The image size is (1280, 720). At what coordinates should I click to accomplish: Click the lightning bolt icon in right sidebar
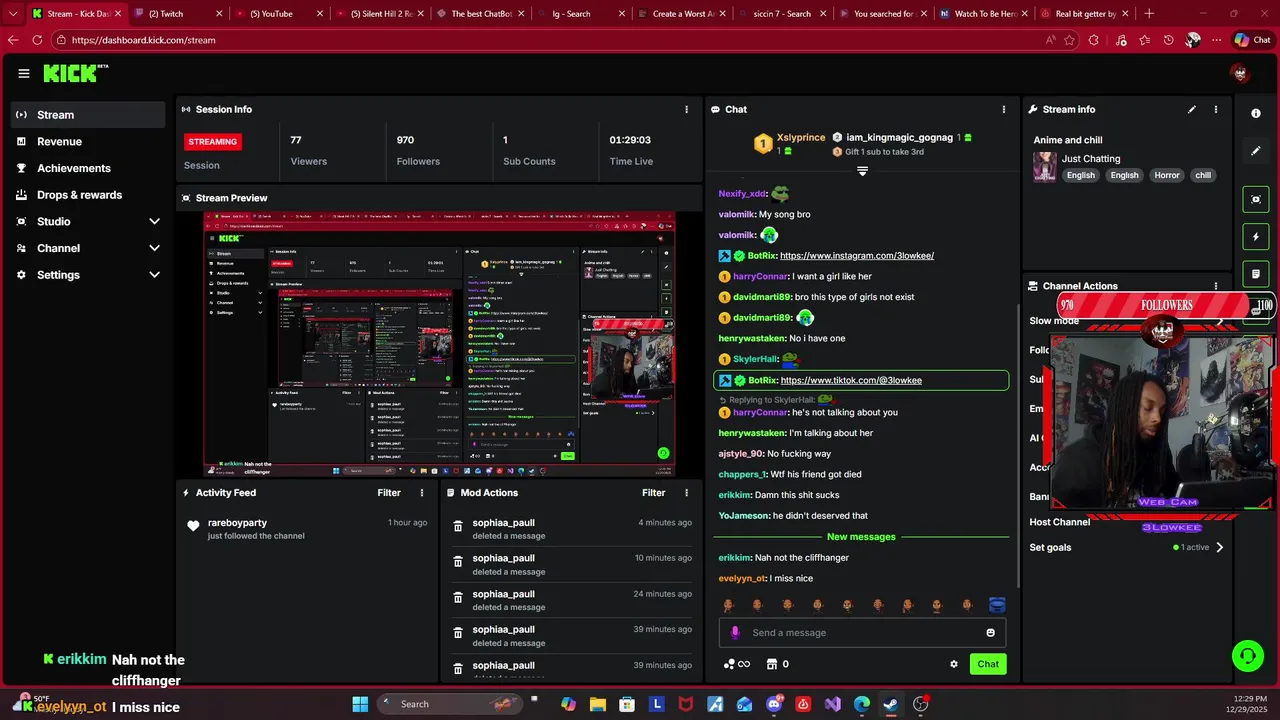1256,237
